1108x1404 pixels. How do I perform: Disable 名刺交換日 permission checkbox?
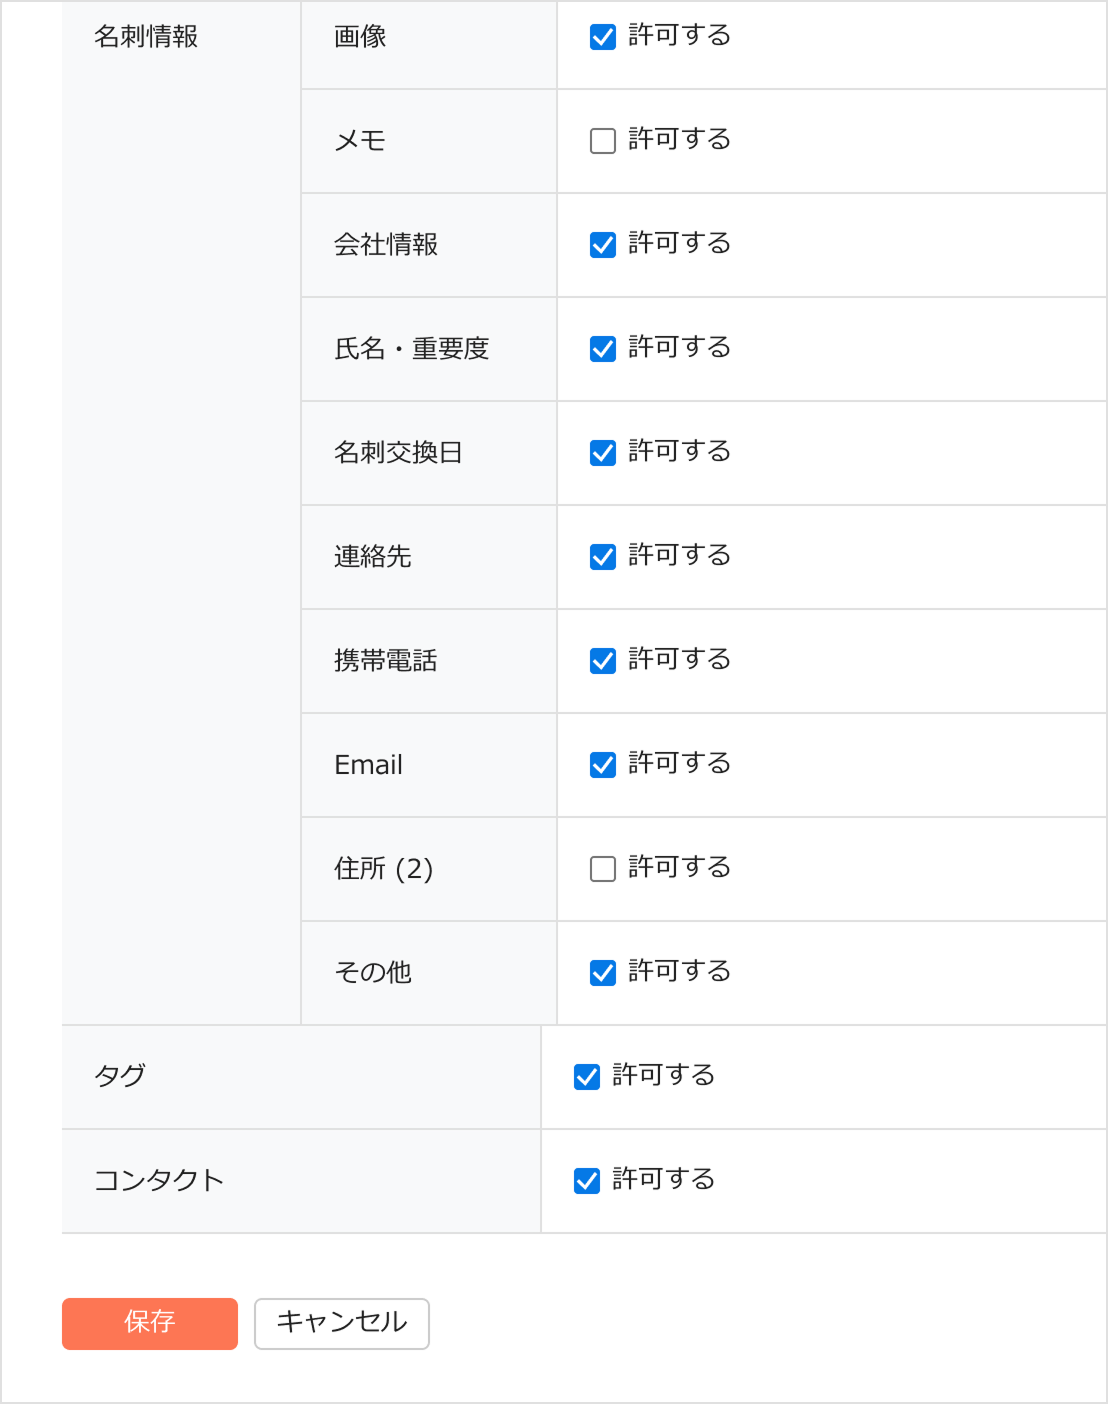(x=603, y=453)
